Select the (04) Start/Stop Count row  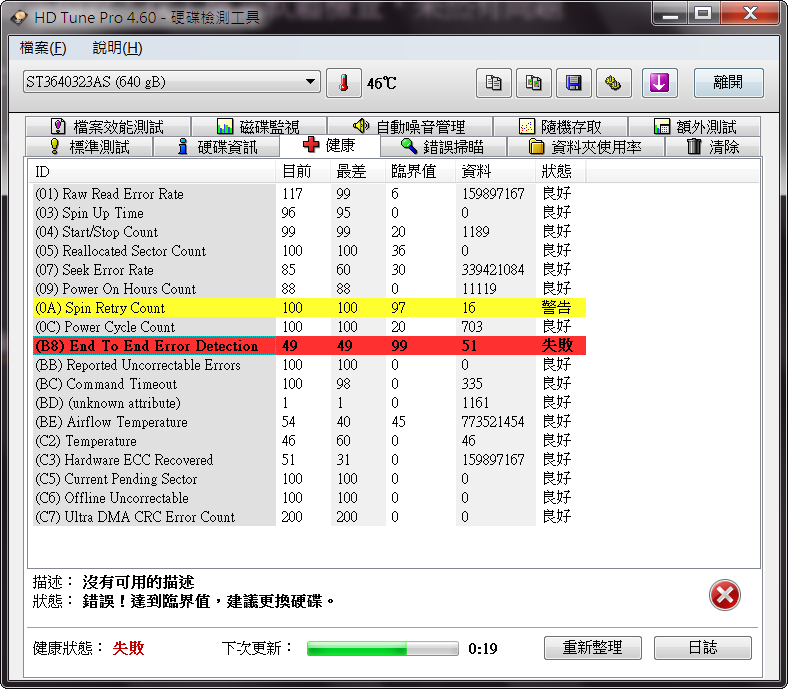pos(310,232)
